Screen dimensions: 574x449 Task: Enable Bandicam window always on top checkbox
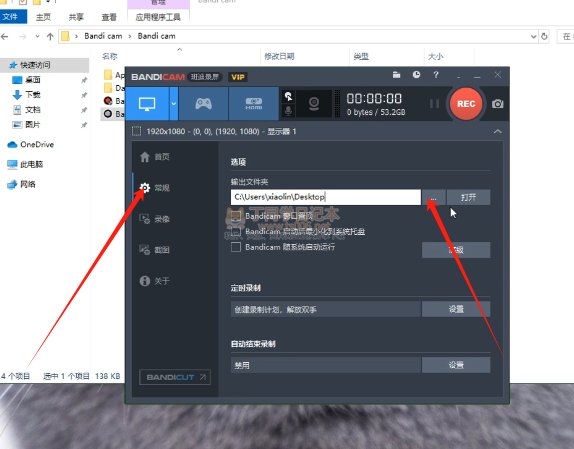(x=236, y=216)
